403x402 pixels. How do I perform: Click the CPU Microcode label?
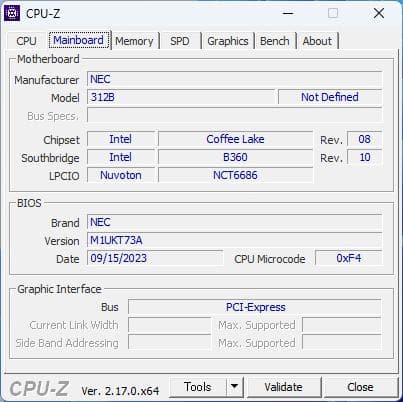click(x=270, y=259)
